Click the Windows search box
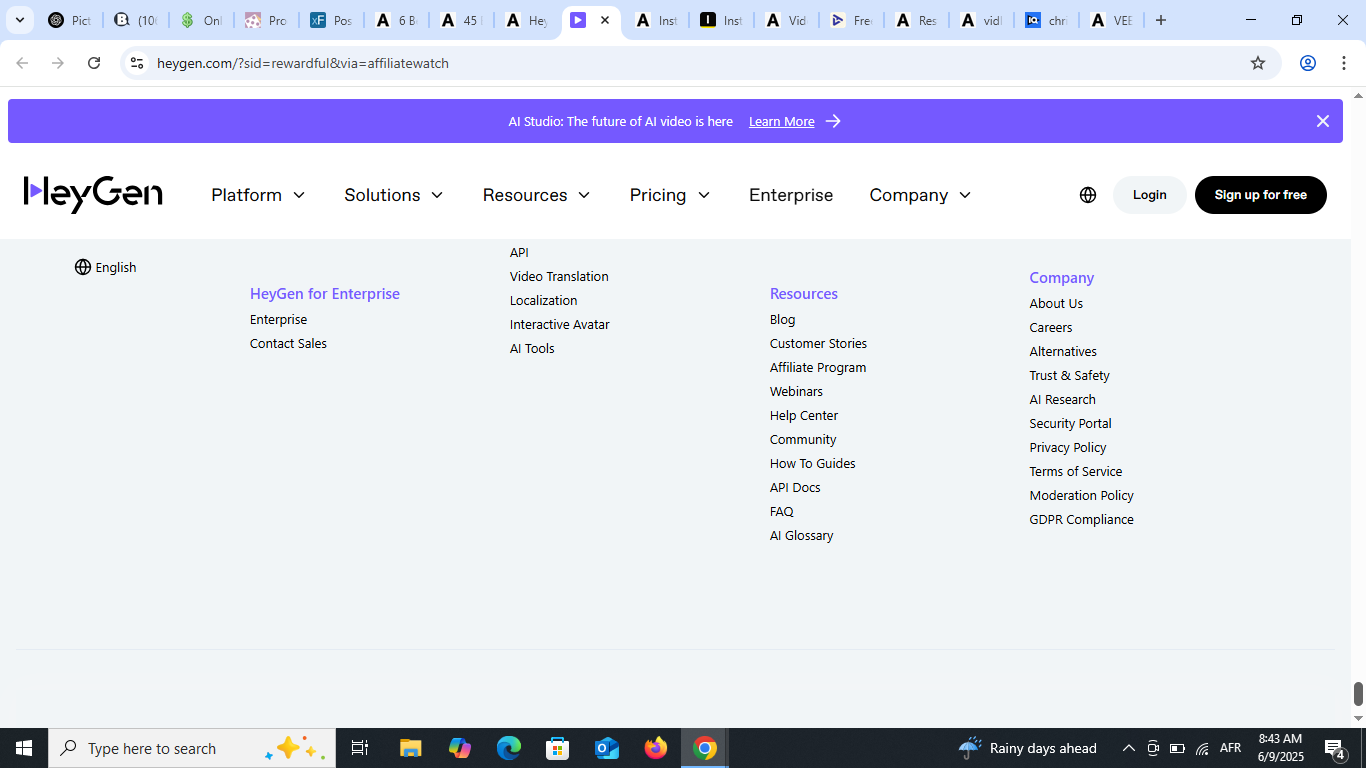This screenshot has width=1366, height=768. click(192, 748)
